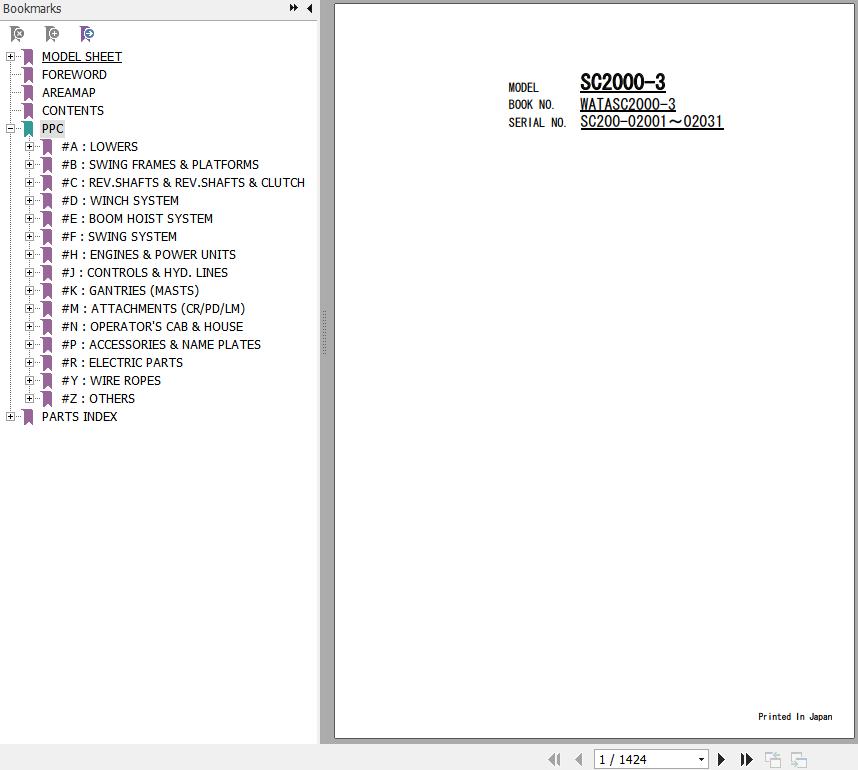Click the #P : ACCESSORIES ribbon icon

[x=48, y=345]
